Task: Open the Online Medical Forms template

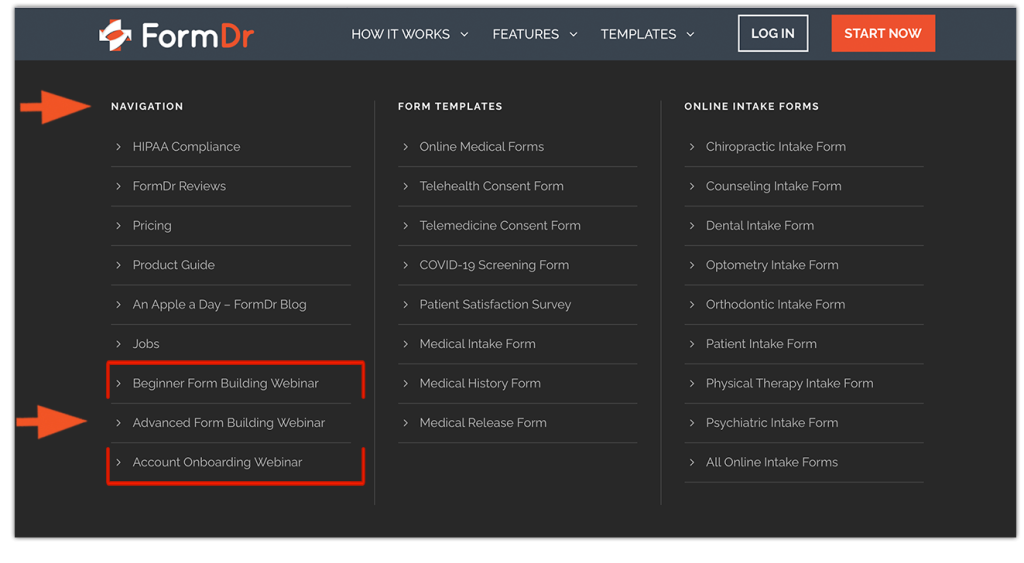Action: tap(481, 147)
